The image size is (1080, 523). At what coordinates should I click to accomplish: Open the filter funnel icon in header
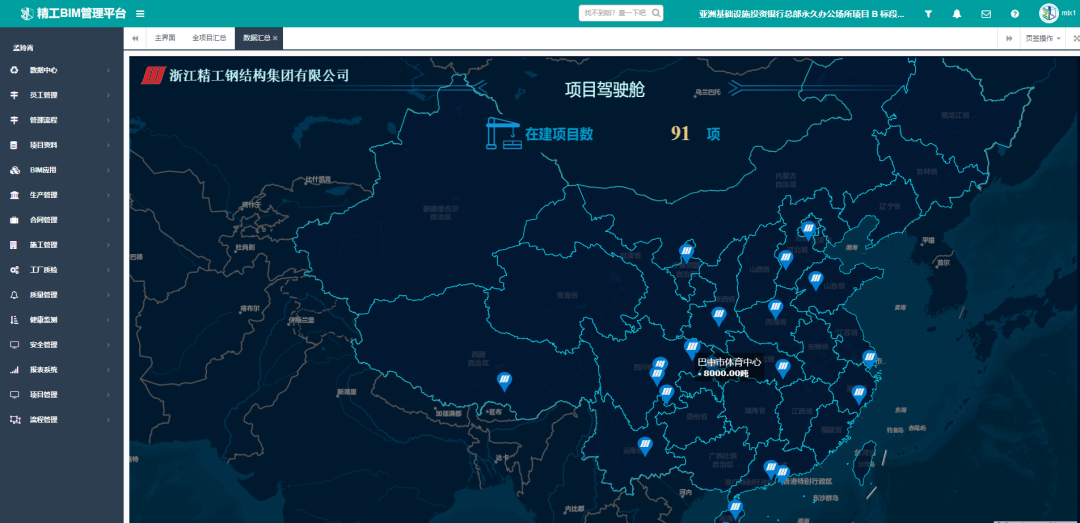coord(928,13)
